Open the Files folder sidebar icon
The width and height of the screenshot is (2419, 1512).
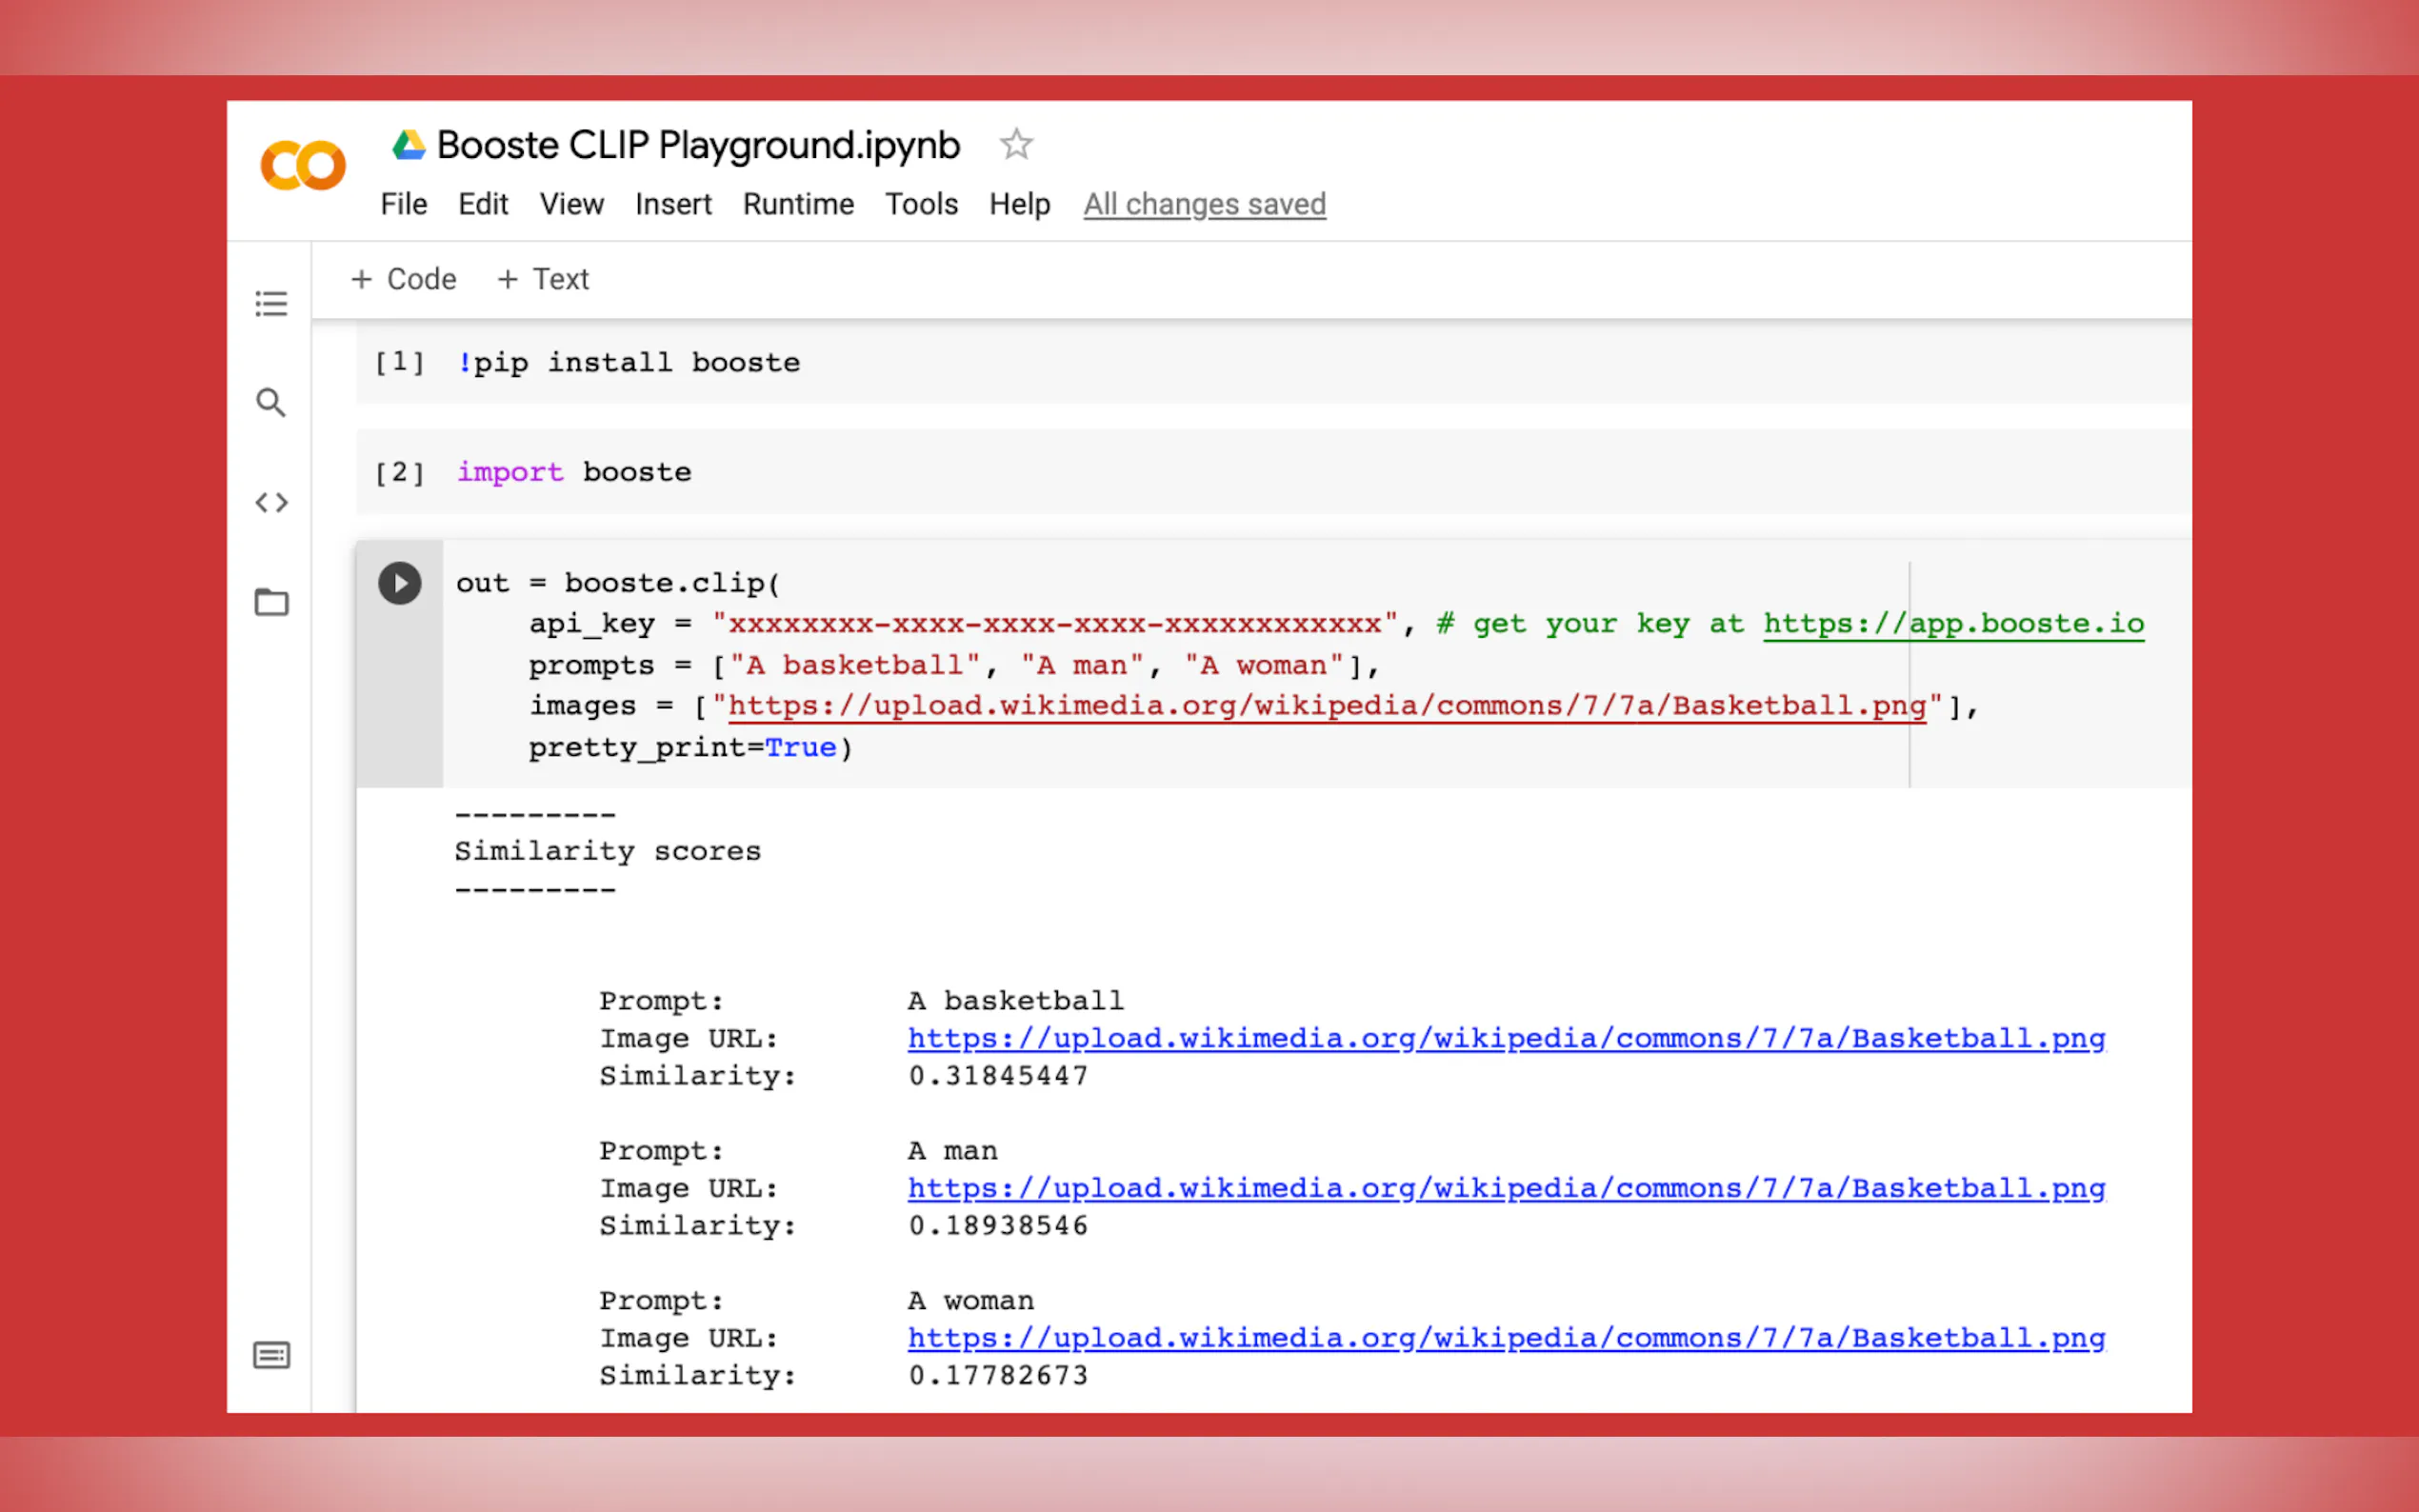271,602
